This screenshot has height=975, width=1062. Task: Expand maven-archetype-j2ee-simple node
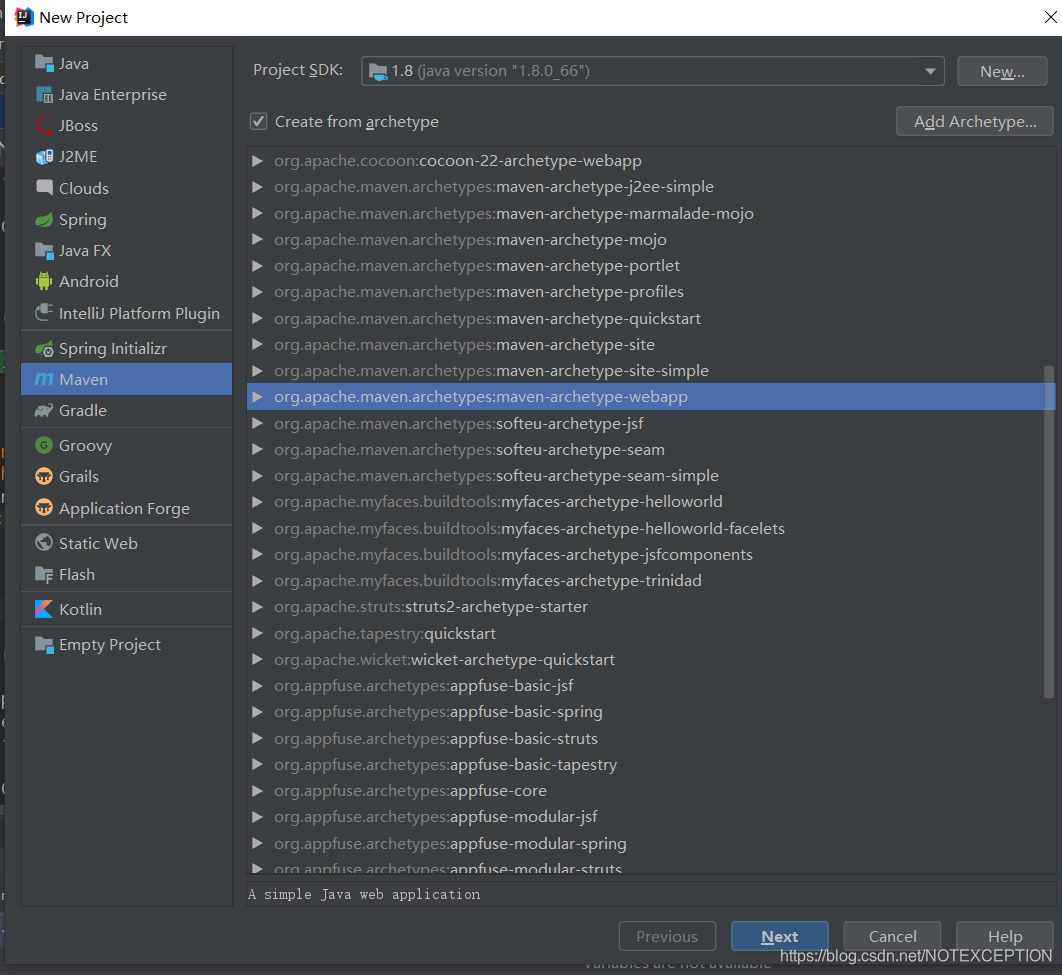pos(257,187)
